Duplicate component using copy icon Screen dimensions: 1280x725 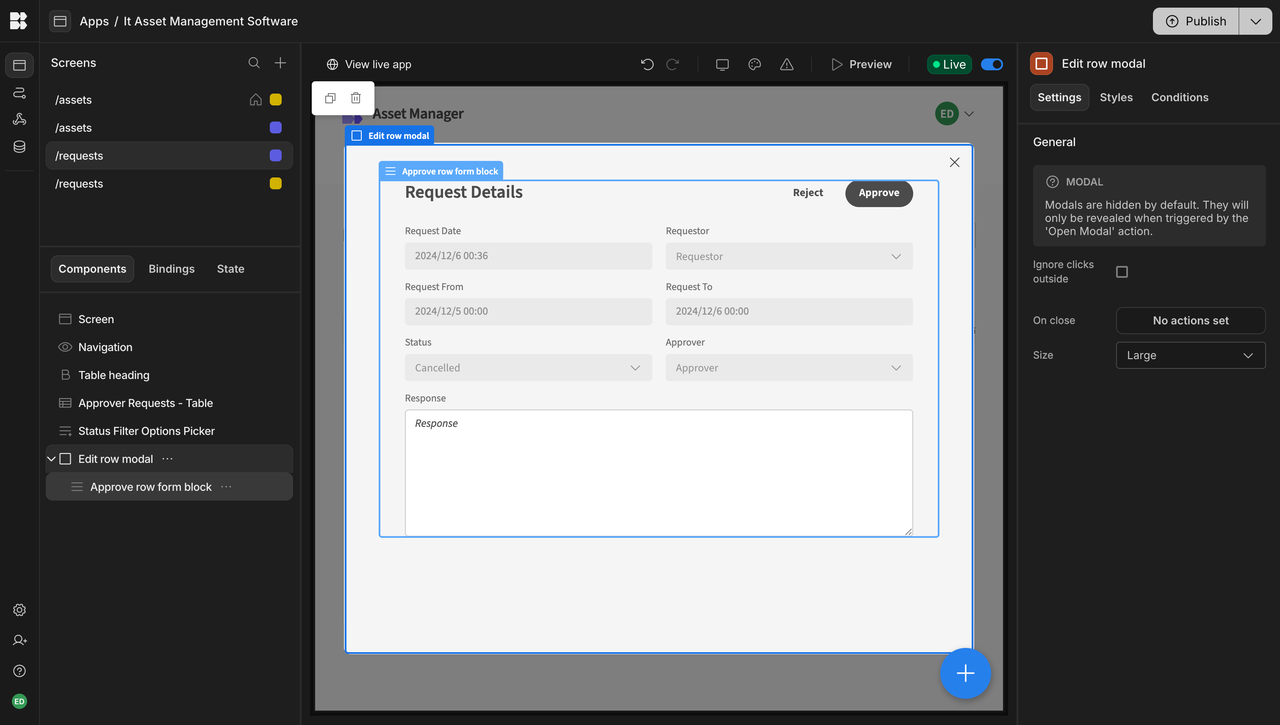330,98
